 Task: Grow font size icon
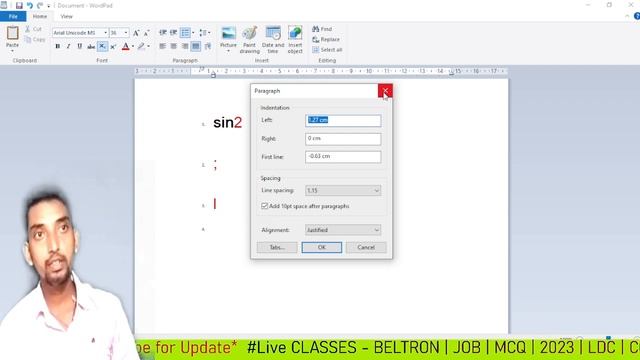136,33
